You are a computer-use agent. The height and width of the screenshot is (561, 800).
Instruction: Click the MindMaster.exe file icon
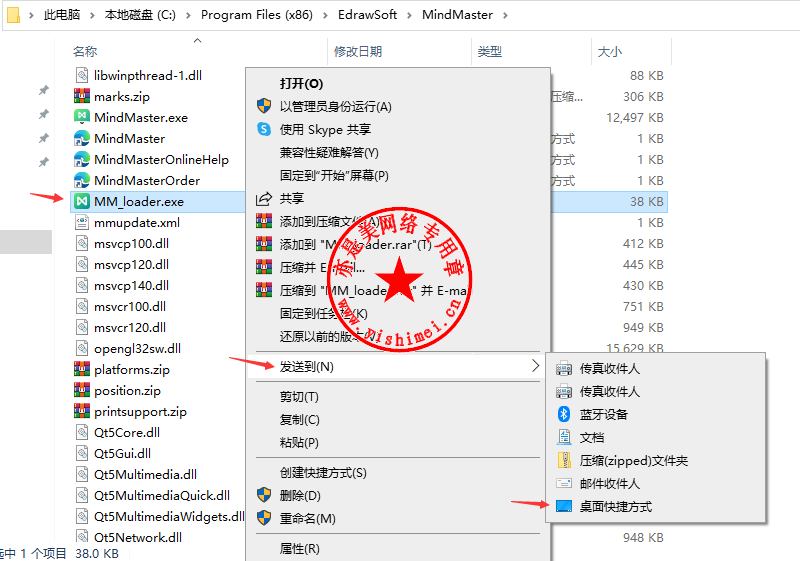pos(82,117)
